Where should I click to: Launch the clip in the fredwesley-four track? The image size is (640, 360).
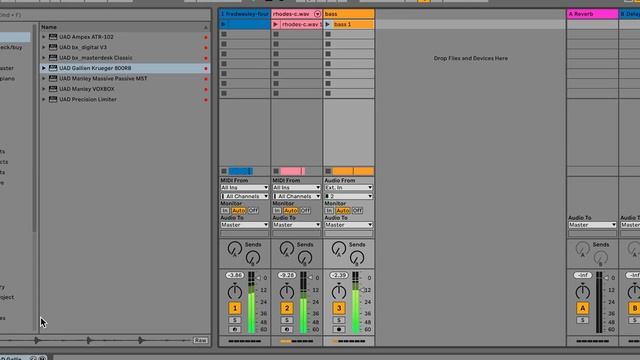pyautogui.click(x=224, y=24)
